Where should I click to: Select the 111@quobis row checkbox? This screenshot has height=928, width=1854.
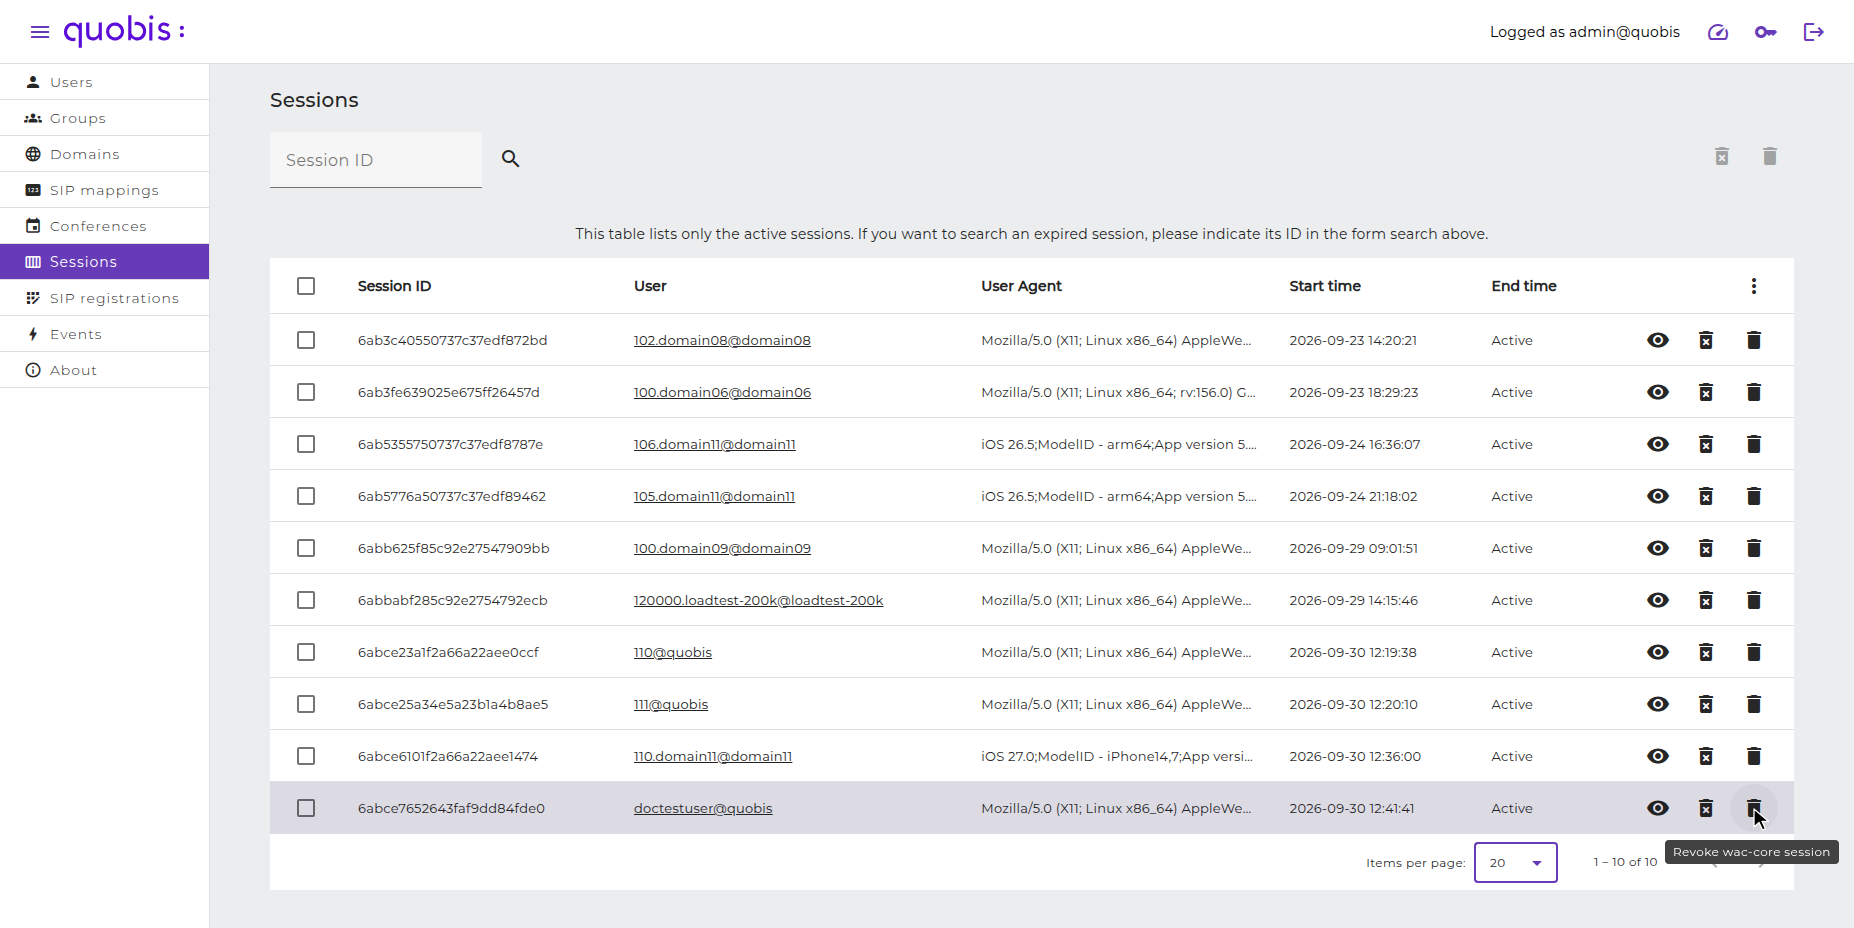pos(306,704)
